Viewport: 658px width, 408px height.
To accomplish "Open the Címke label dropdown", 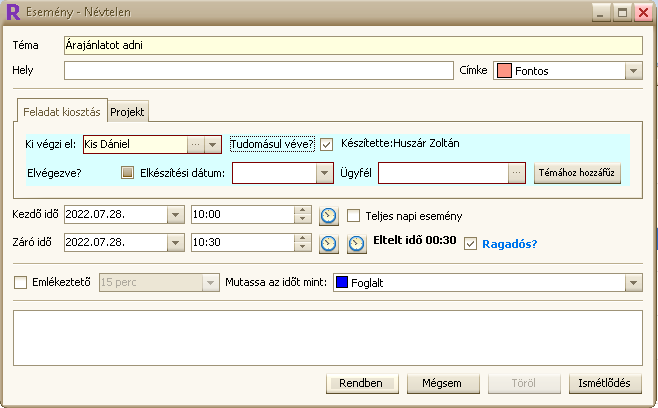I will tap(633, 71).
